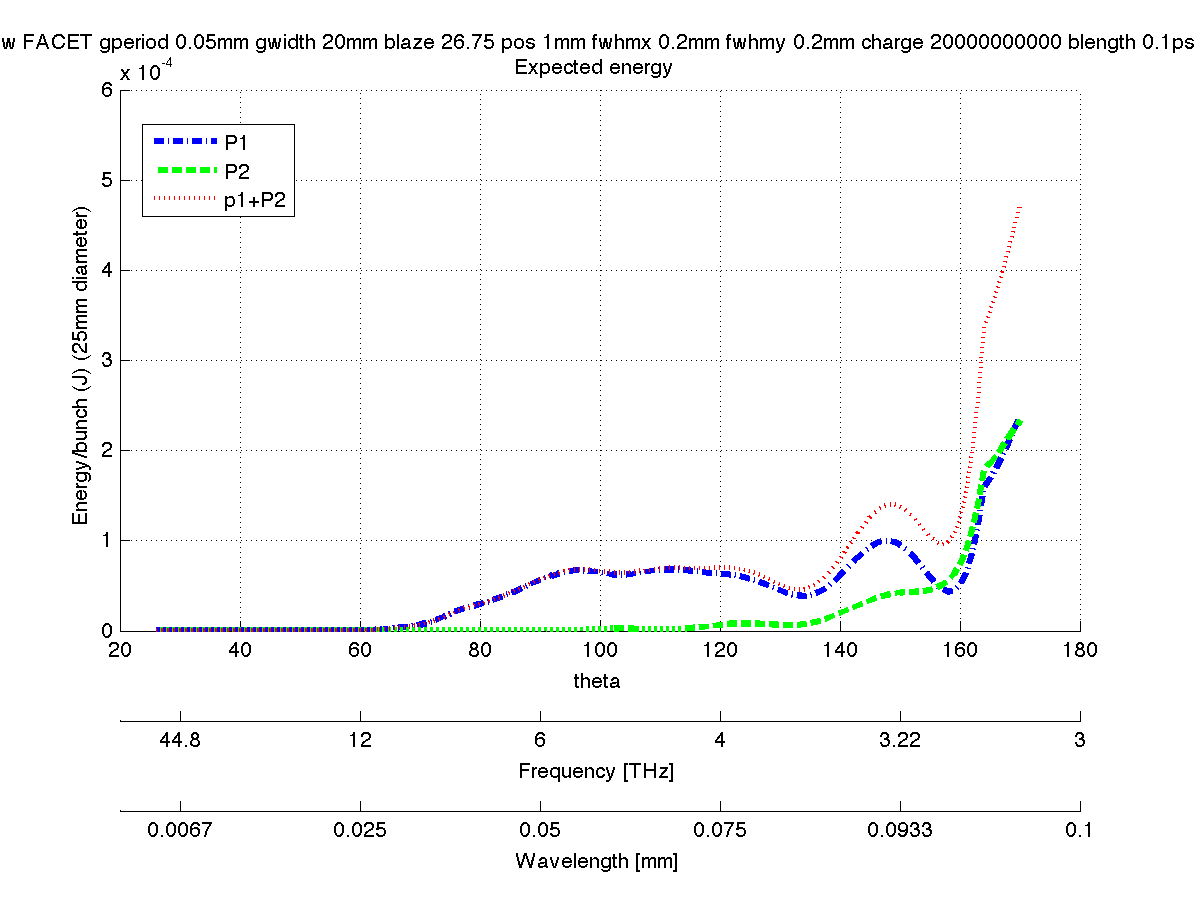This screenshot has width=1200, height=901.
Task: Click the theta axis tick label 60
Action: point(360,650)
